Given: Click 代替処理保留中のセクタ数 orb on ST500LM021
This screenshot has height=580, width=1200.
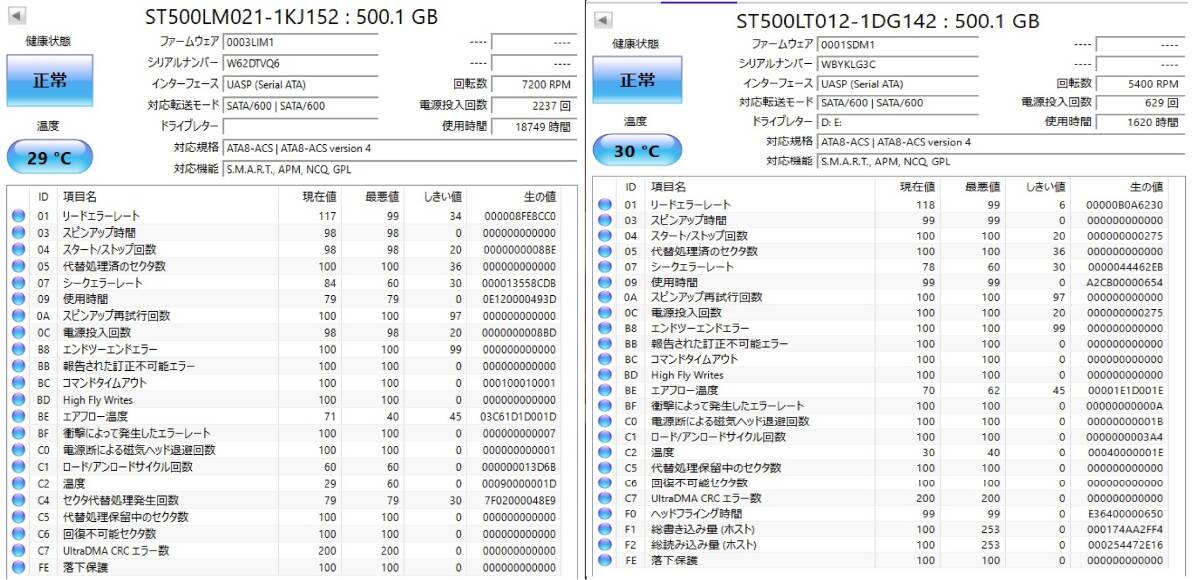Looking at the screenshot, I should pyautogui.click(x=18, y=517).
